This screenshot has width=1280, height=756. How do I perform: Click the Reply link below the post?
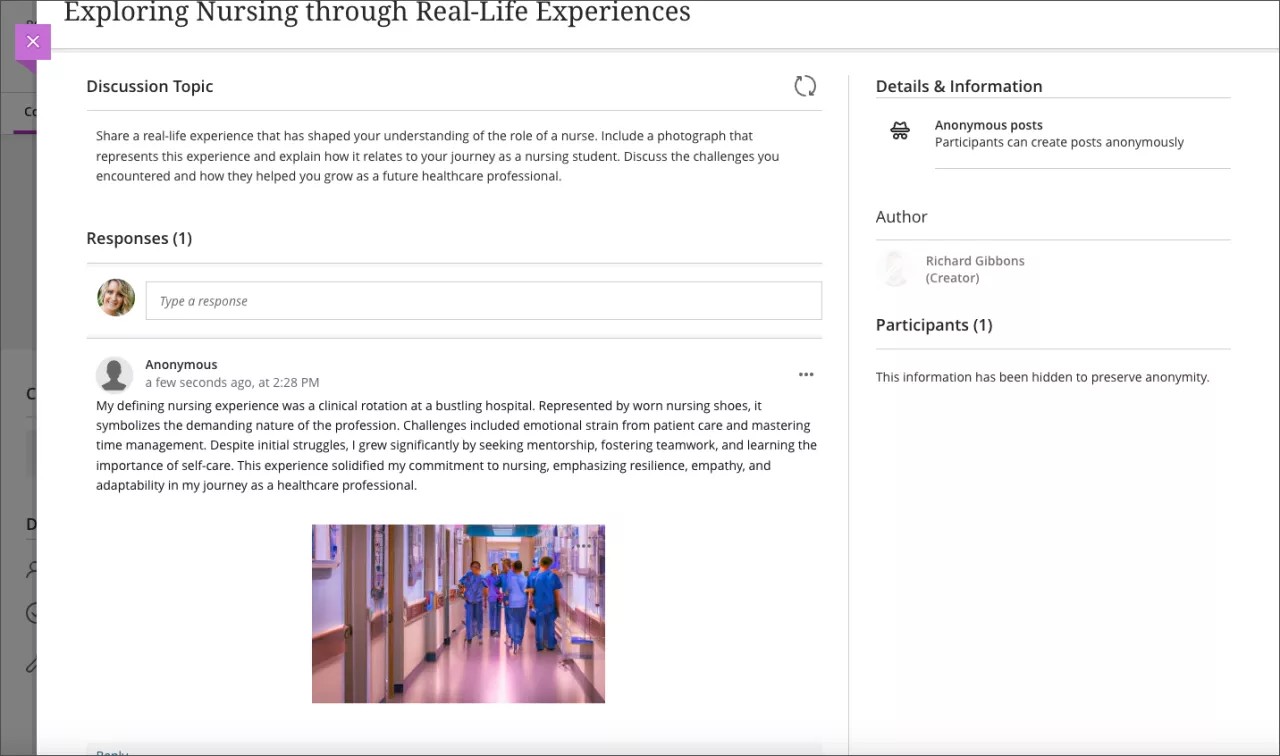(x=112, y=751)
